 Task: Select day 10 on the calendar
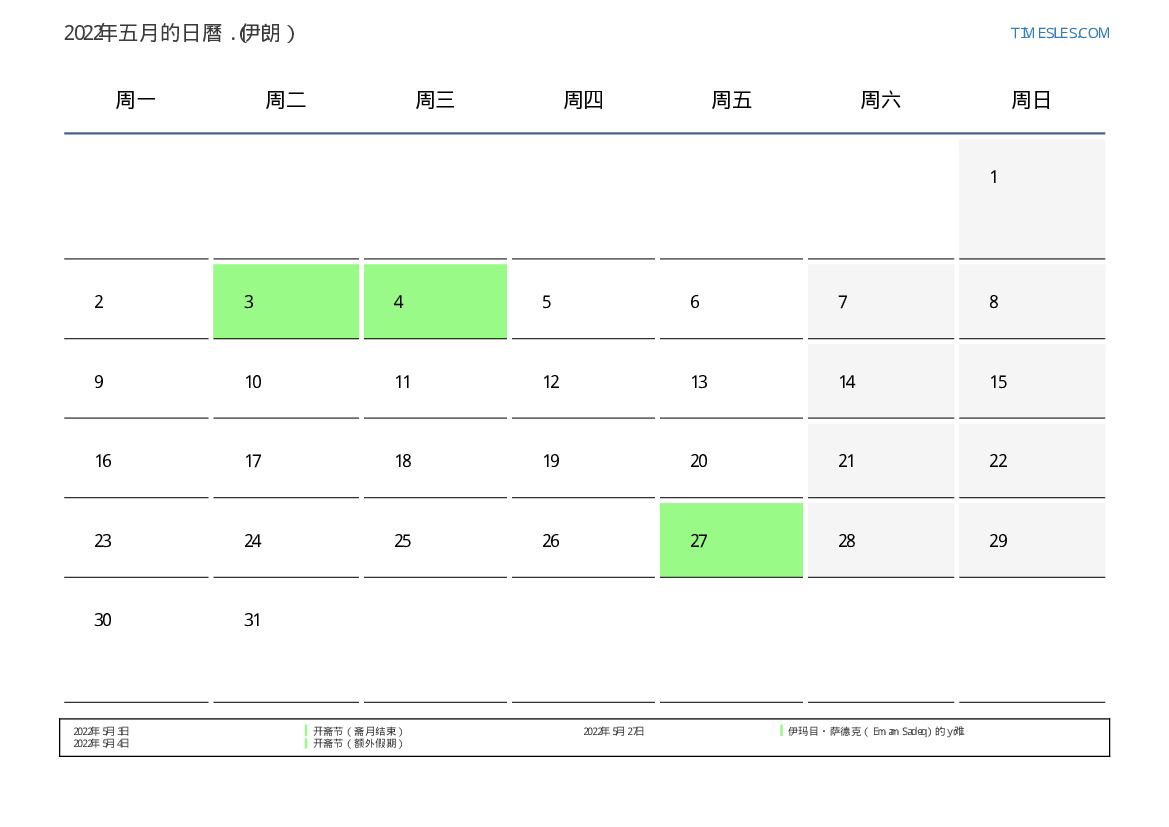[x=286, y=381]
